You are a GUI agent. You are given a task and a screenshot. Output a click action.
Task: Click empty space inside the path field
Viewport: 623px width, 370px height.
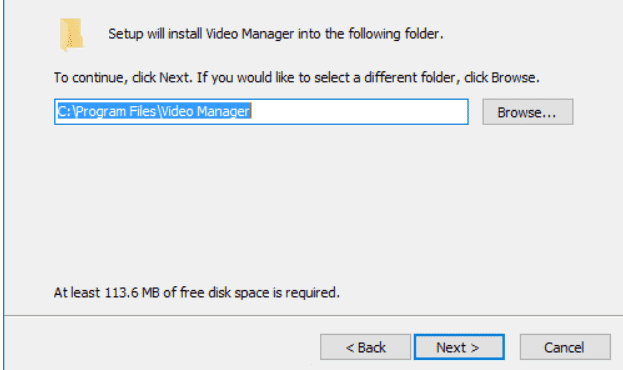click(x=358, y=112)
